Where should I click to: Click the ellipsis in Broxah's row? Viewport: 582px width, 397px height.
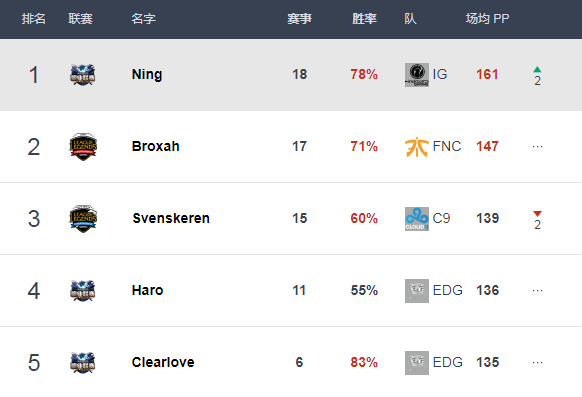click(x=537, y=147)
